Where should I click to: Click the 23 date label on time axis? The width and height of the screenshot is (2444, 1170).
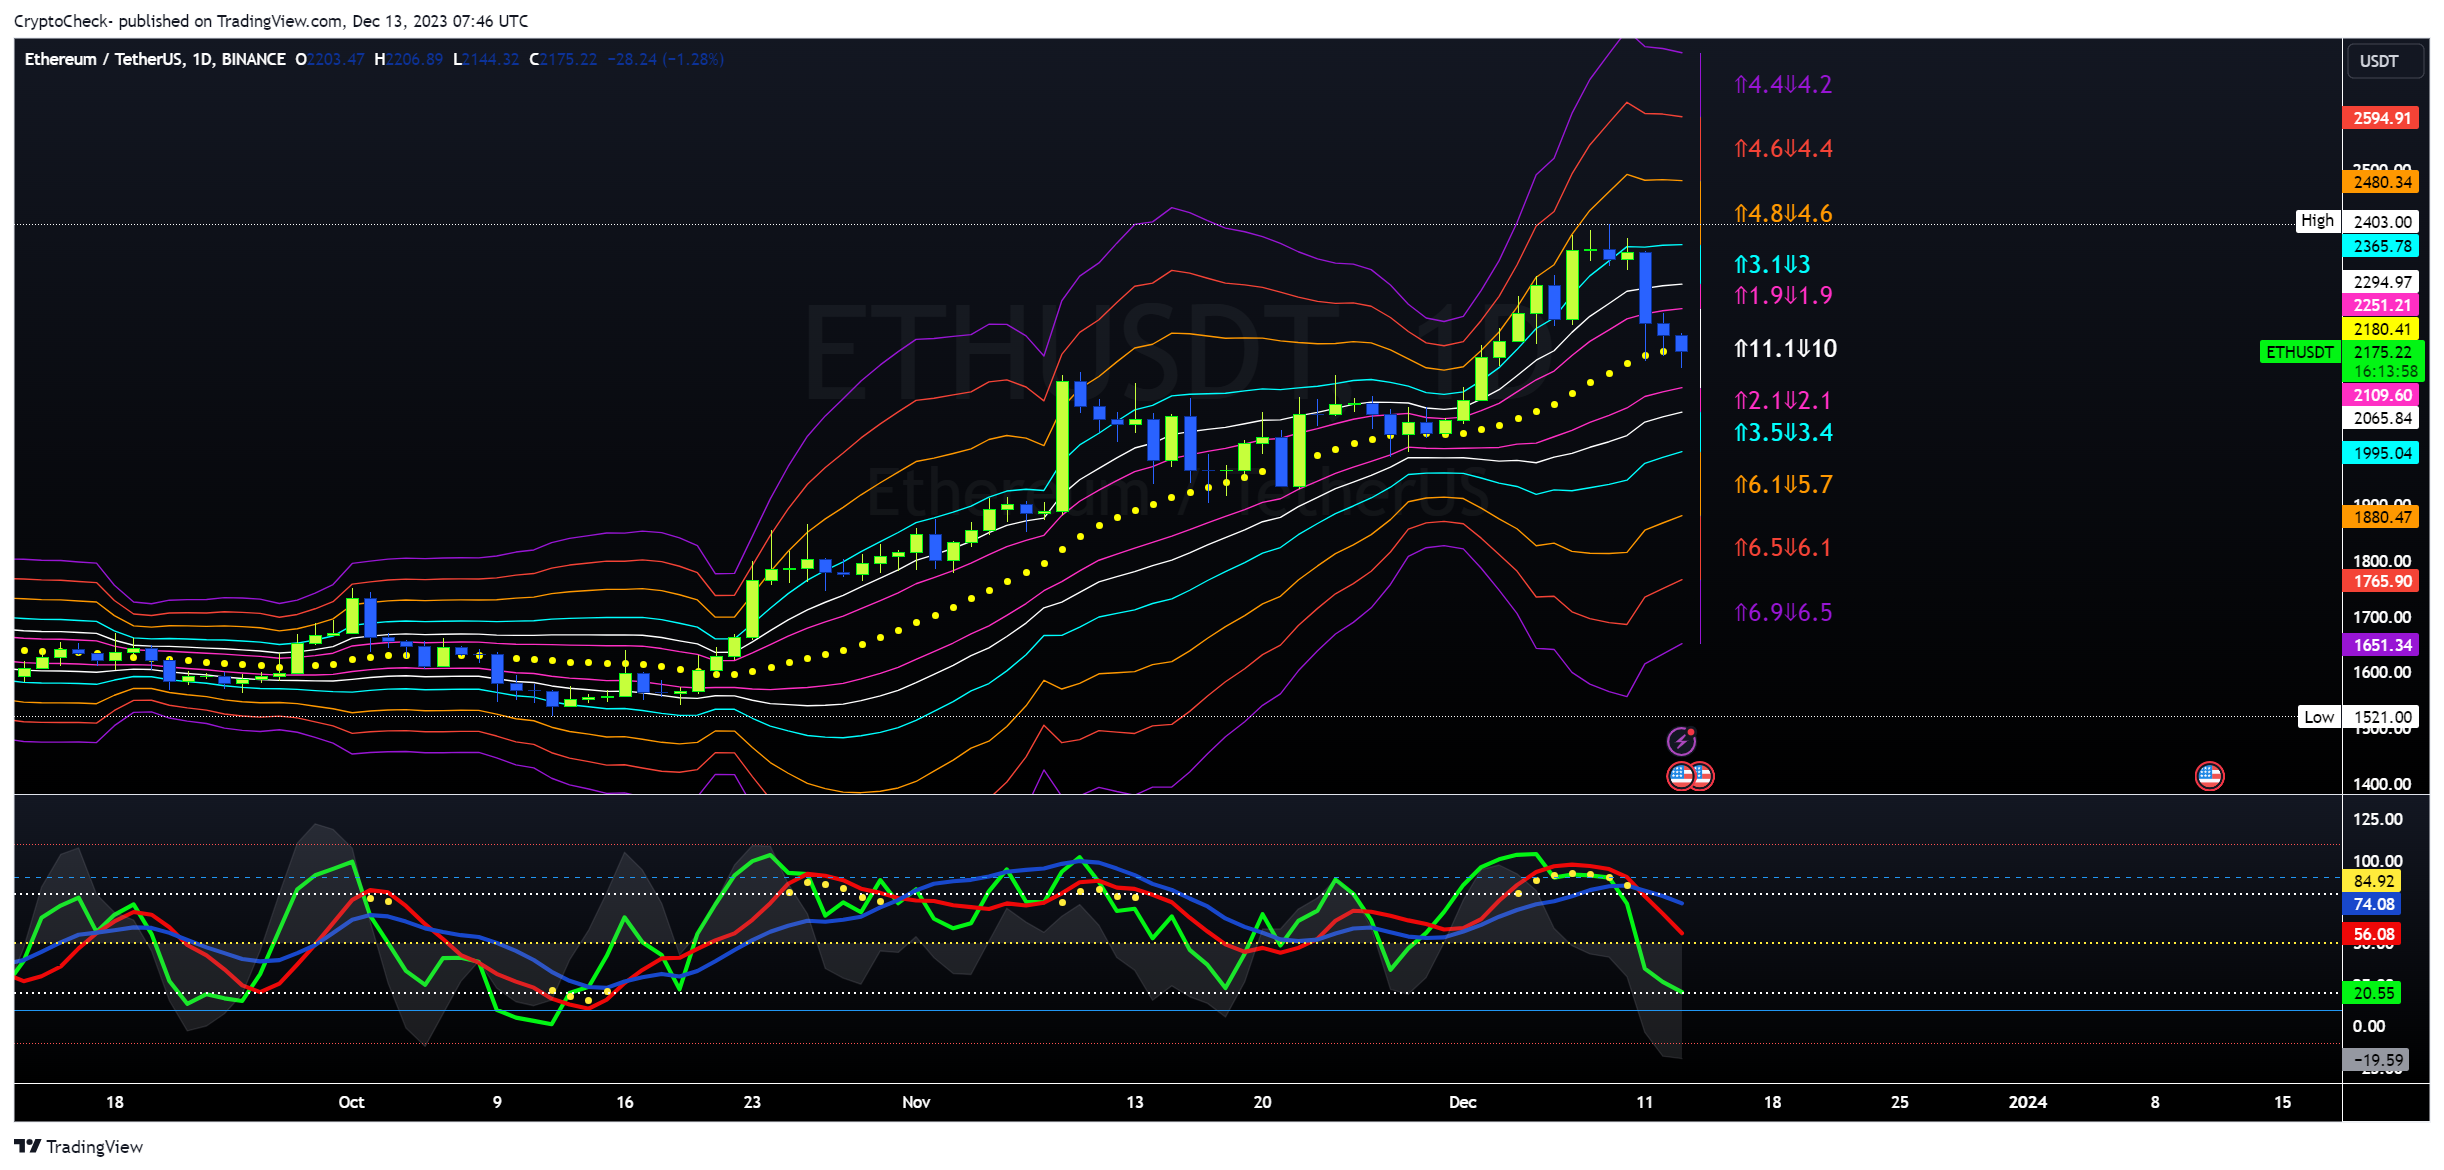(752, 1102)
